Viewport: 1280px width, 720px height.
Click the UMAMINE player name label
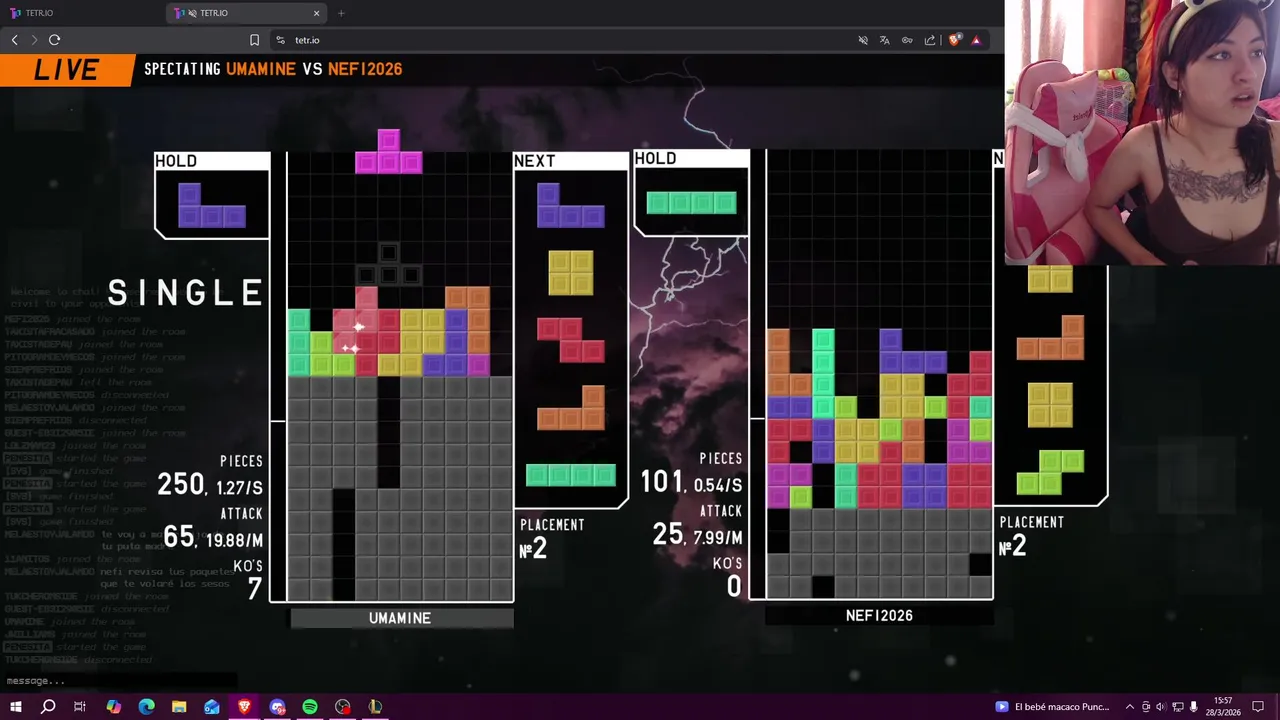[x=400, y=618]
